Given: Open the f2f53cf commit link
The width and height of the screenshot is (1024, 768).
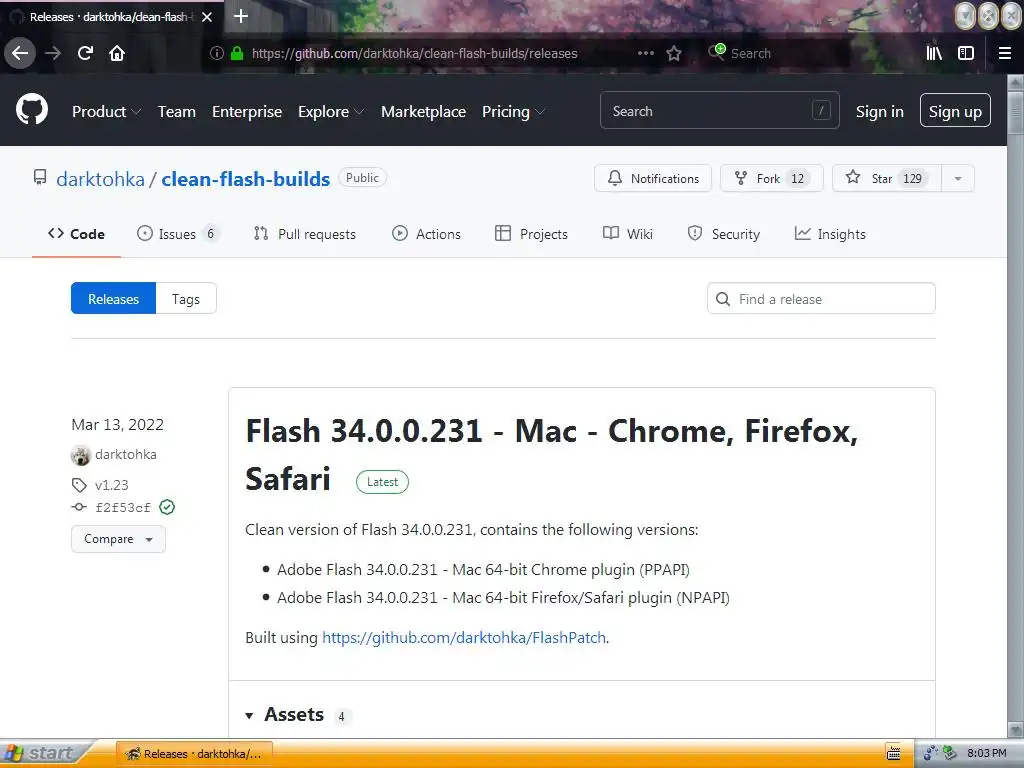Looking at the screenshot, I should (x=123, y=507).
